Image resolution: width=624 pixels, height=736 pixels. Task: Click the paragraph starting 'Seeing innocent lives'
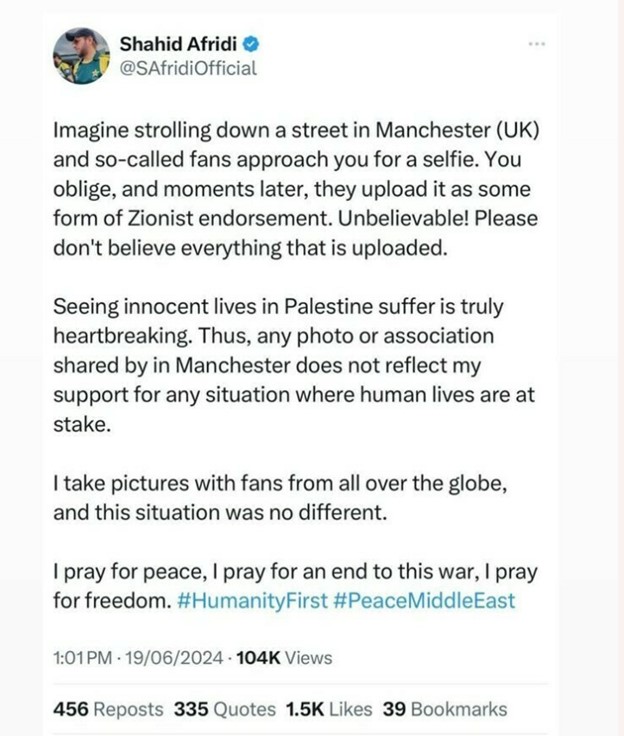[x=294, y=365]
